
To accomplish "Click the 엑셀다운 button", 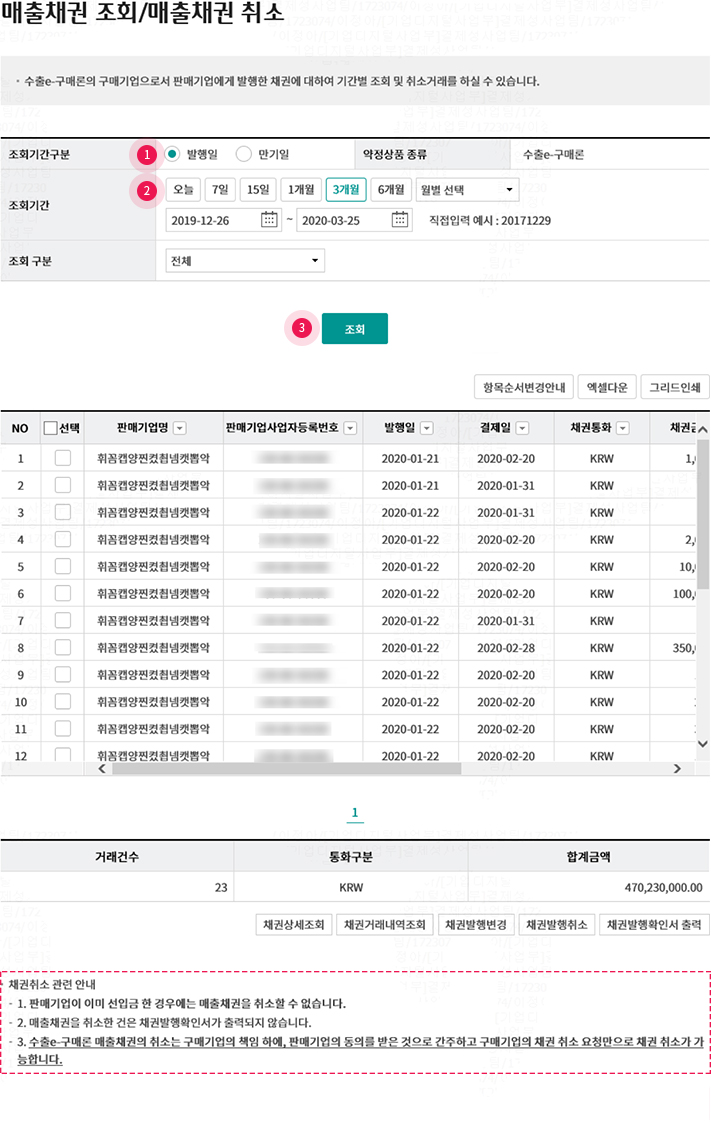I will point(607,387).
